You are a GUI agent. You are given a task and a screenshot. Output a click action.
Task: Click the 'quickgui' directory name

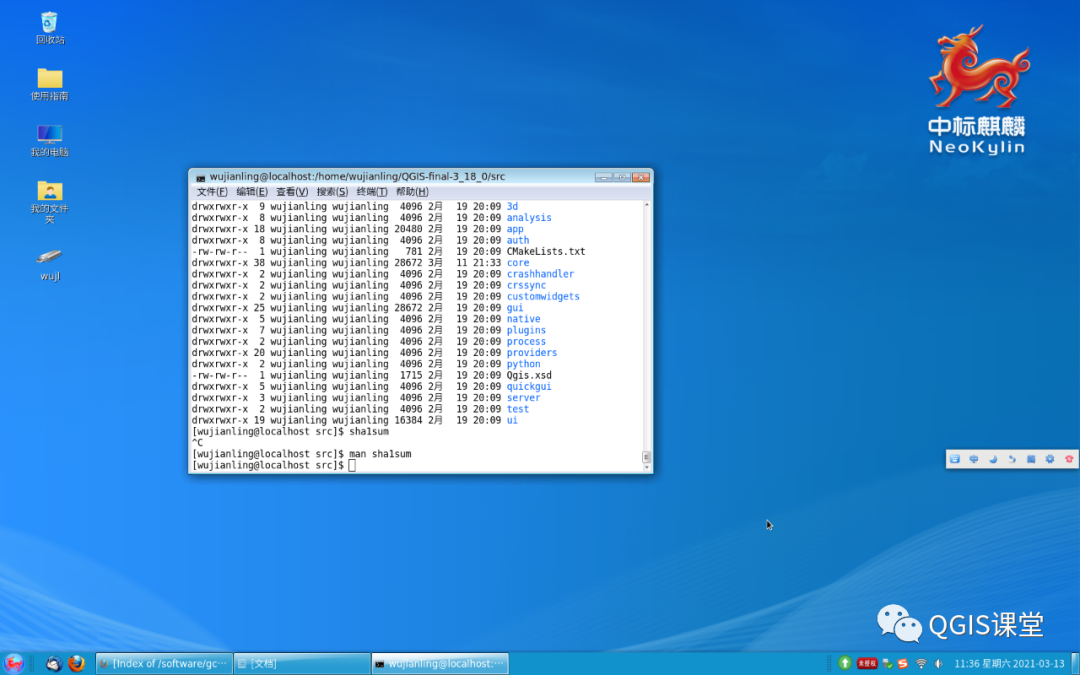pyautogui.click(x=529, y=386)
